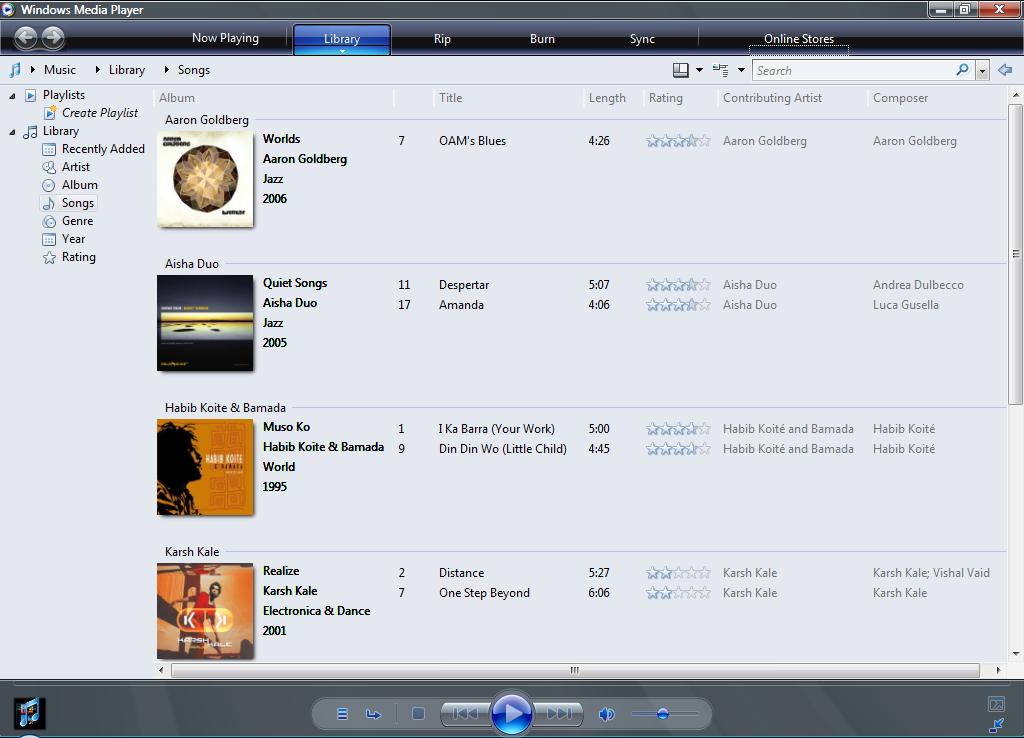Viewport: 1024px width, 738px height.
Task: Set the star rating for Amanda
Action: pyautogui.click(x=678, y=304)
